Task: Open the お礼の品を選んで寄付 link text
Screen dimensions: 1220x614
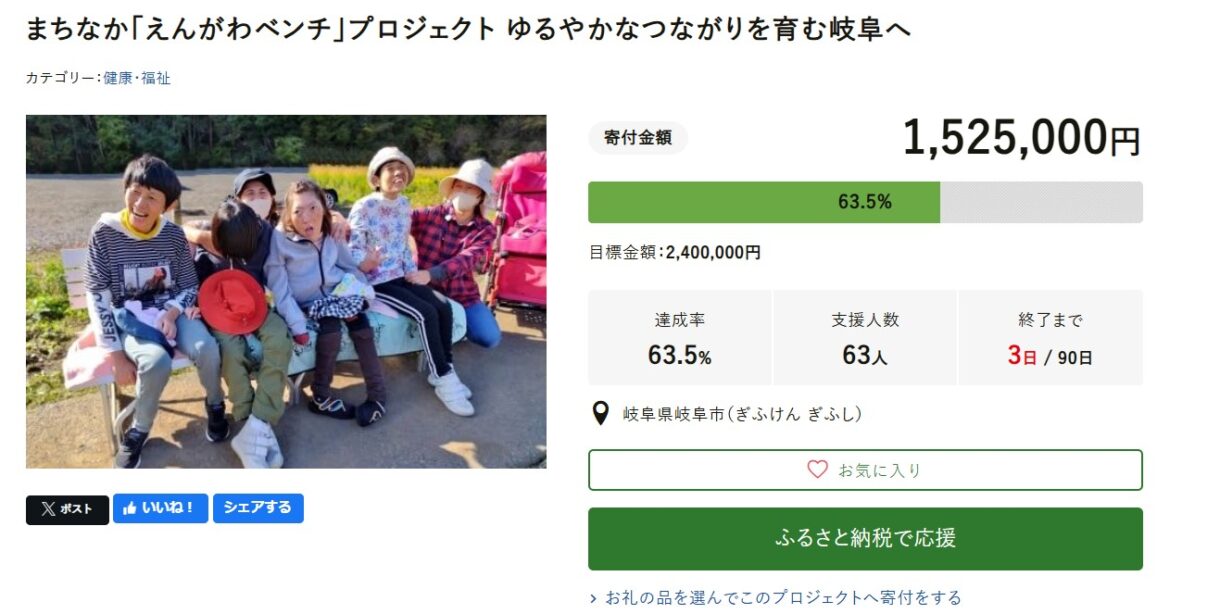Action: (x=783, y=598)
